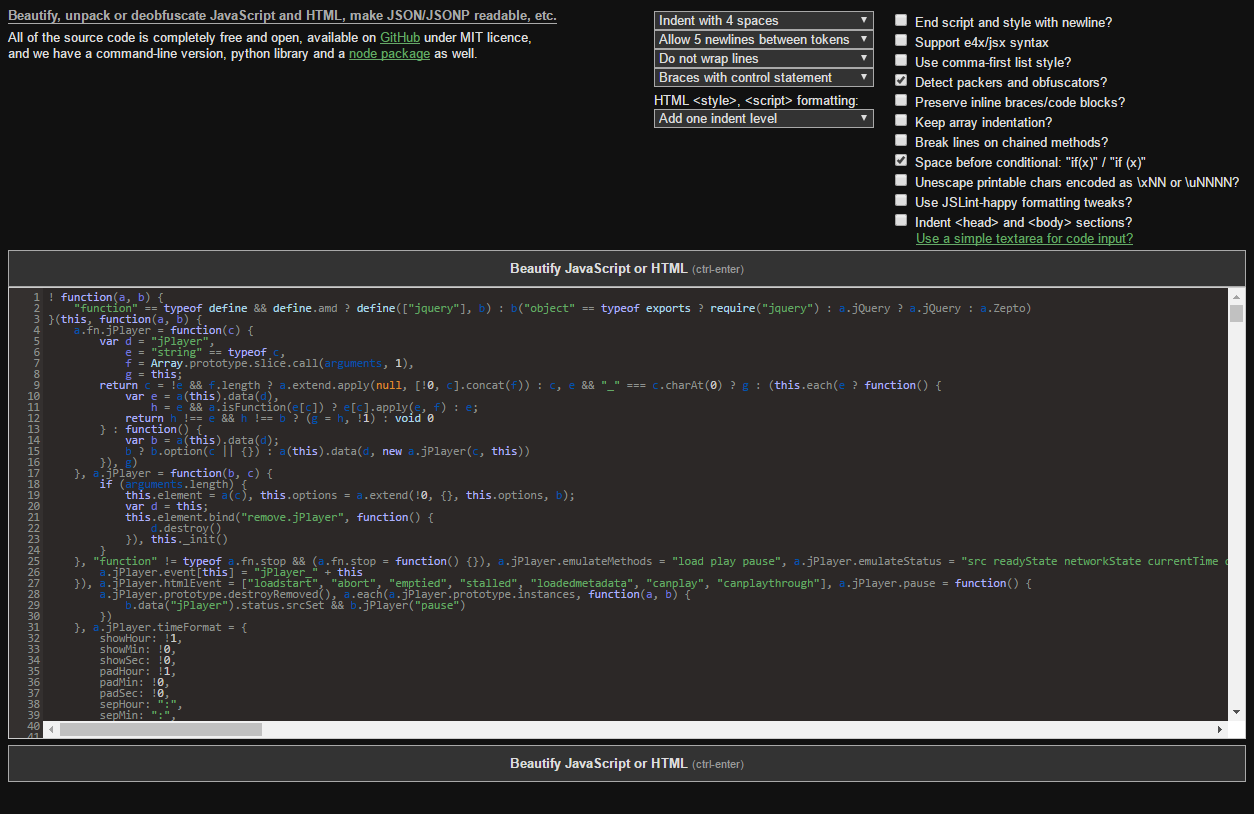Open 'Braces with control statement' dropdown
Screen dimensions: 1254x814
click(764, 78)
